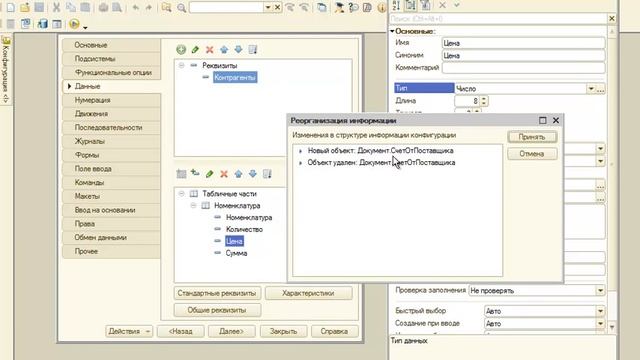Open the Действия dropdown button
This screenshot has width=640, height=360.
(x=129, y=331)
